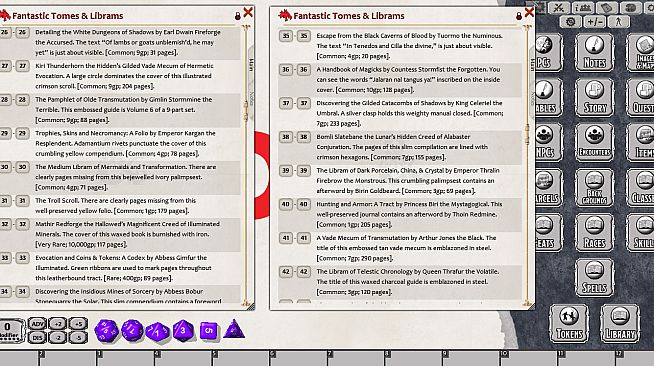654x366 pixels.
Task: Open the Story sidebar button
Action: (x=594, y=98)
